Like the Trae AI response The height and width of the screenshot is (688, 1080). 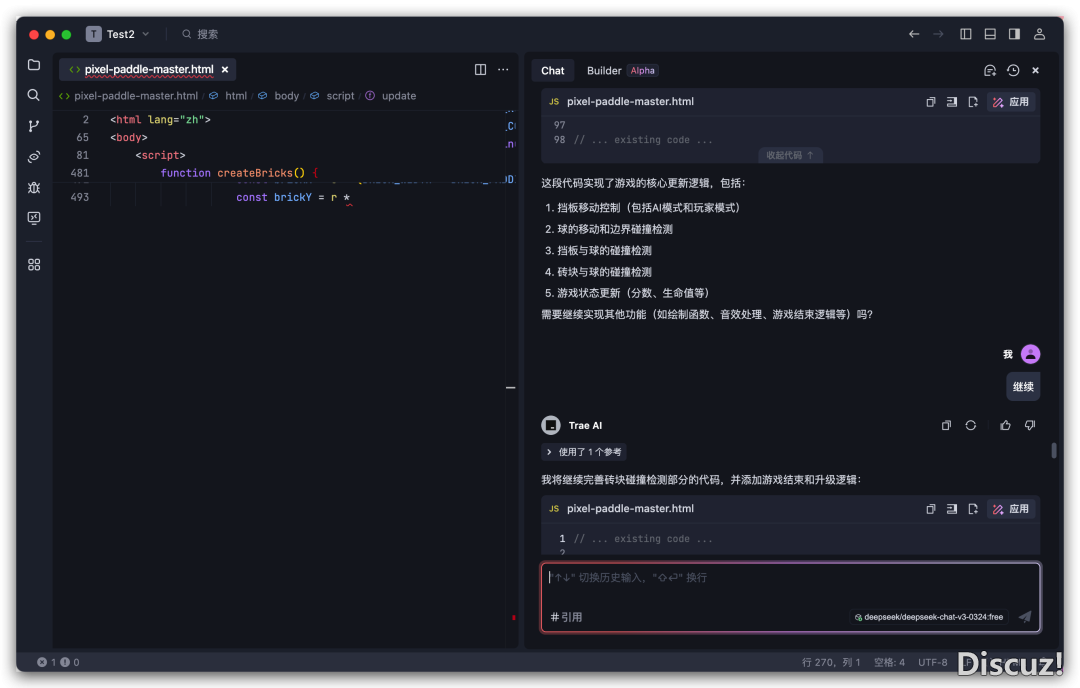point(1005,426)
